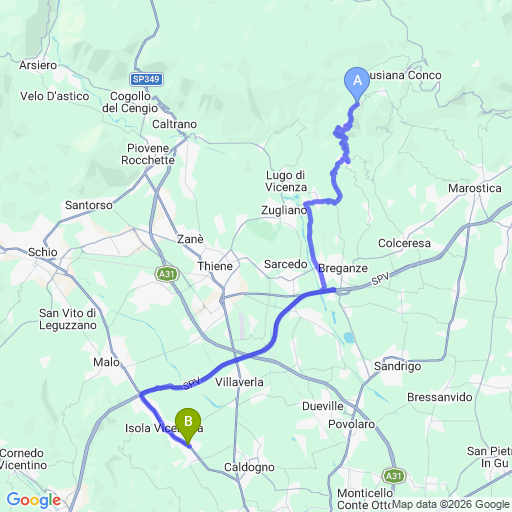Image resolution: width=512 pixels, height=512 pixels.
Task: Click the Breganze label on route
Action: [x=343, y=268]
